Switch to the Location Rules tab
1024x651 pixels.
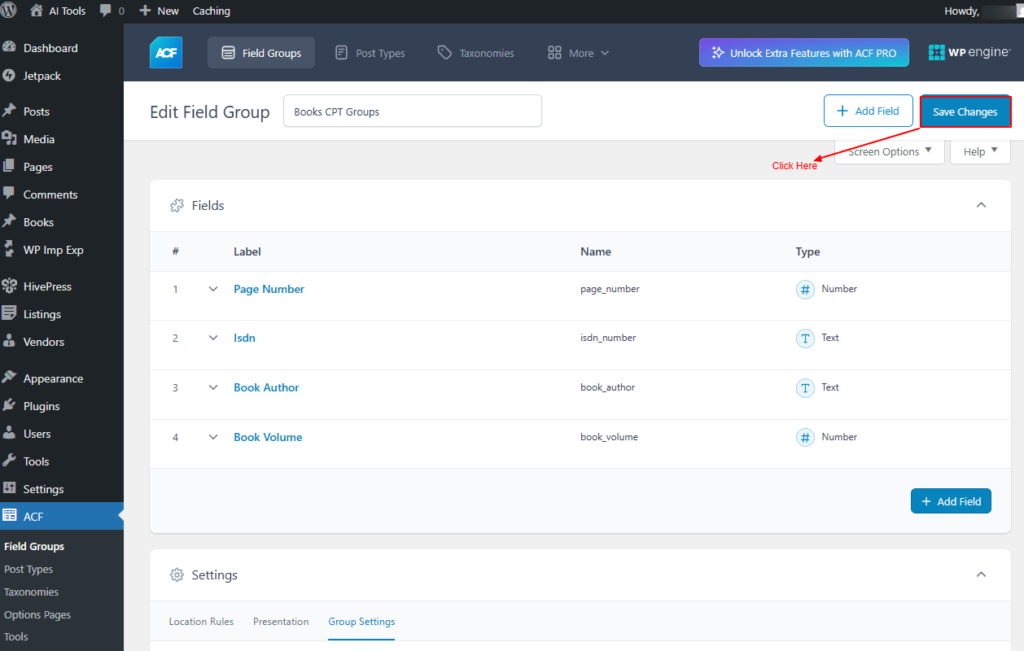point(201,621)
